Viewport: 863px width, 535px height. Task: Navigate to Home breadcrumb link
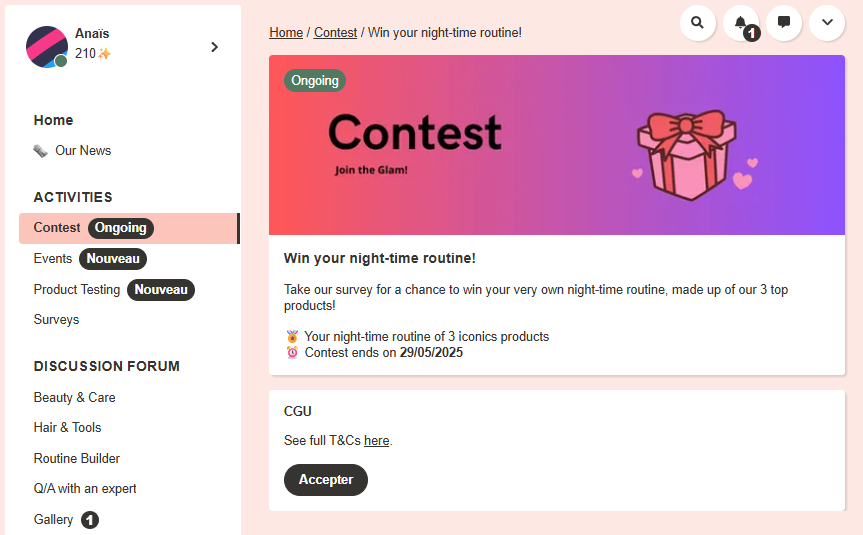(286, 33)
